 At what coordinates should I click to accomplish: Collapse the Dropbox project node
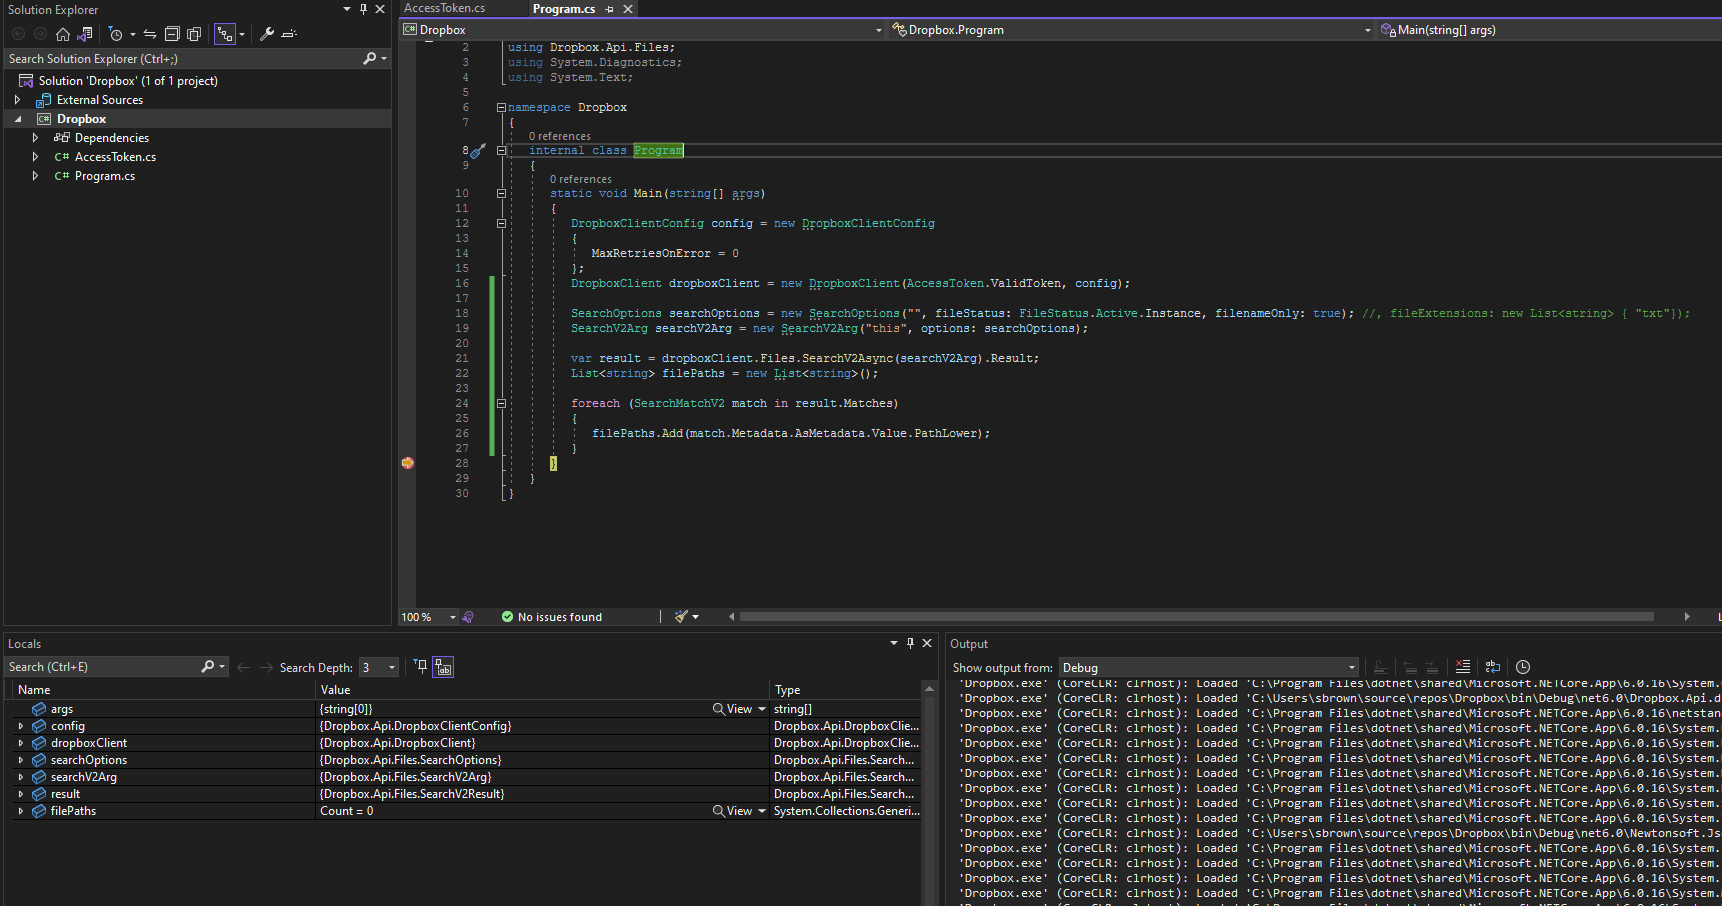click(17, 119)
